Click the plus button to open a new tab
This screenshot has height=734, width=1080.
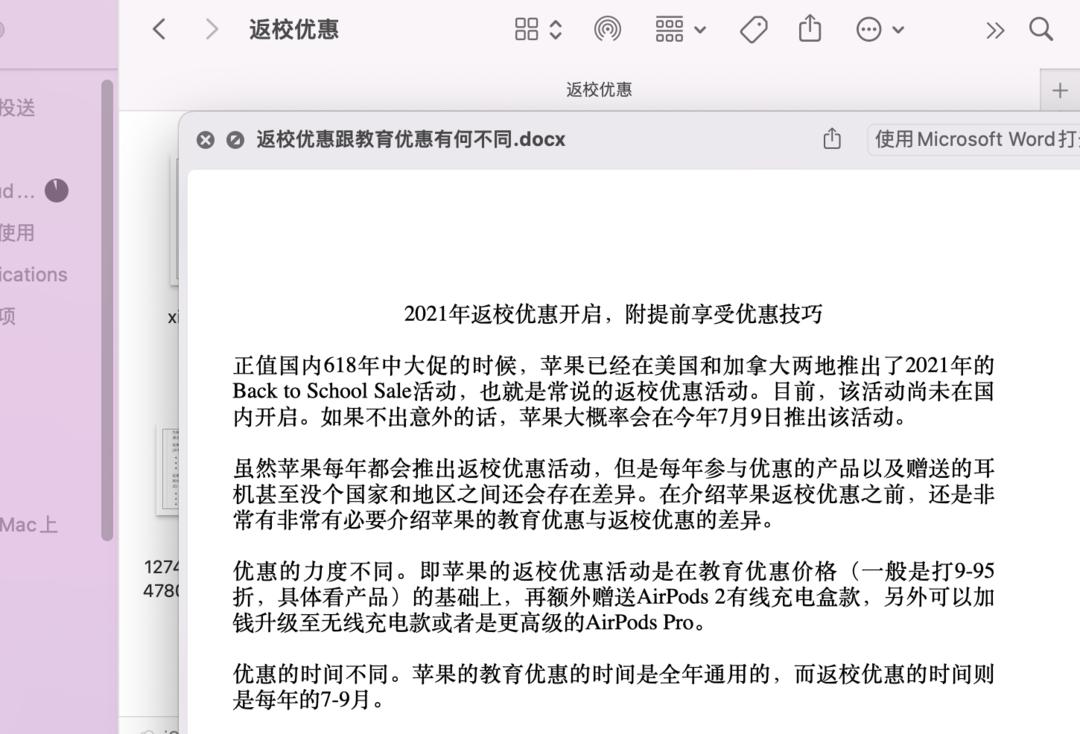[x=1059, y=89]
